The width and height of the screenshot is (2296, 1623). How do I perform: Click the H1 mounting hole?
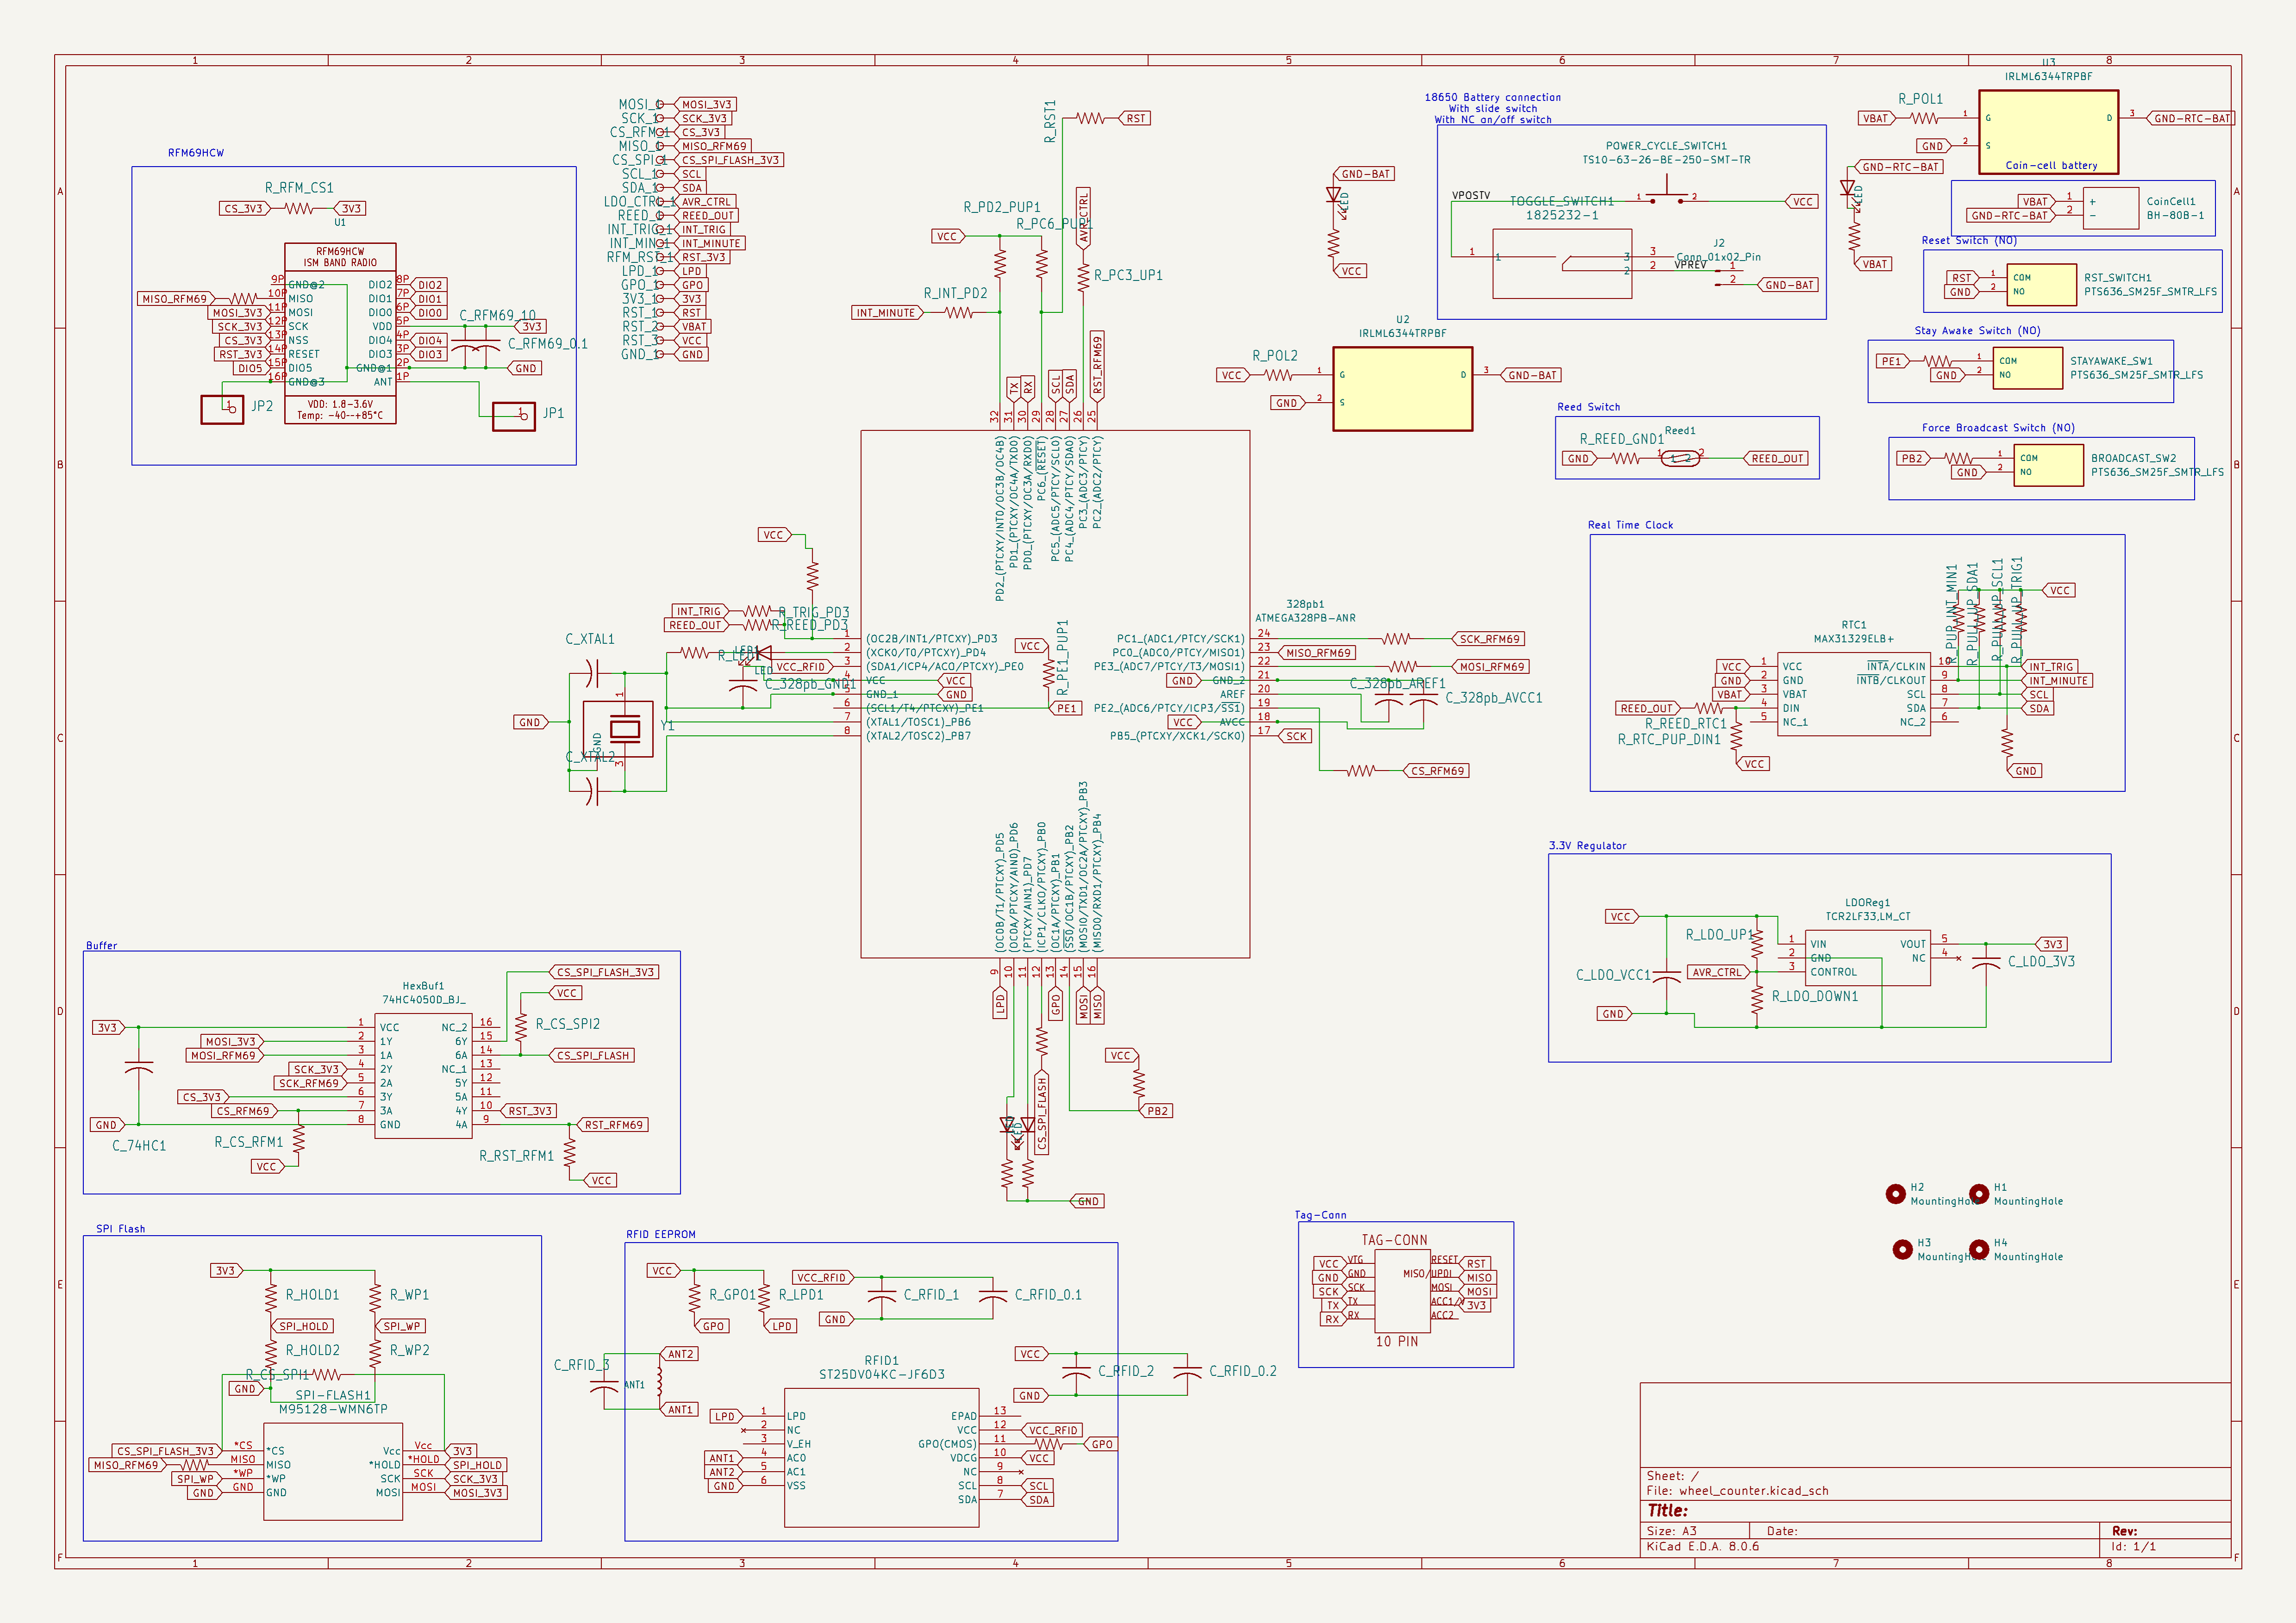(1978, 1194)
